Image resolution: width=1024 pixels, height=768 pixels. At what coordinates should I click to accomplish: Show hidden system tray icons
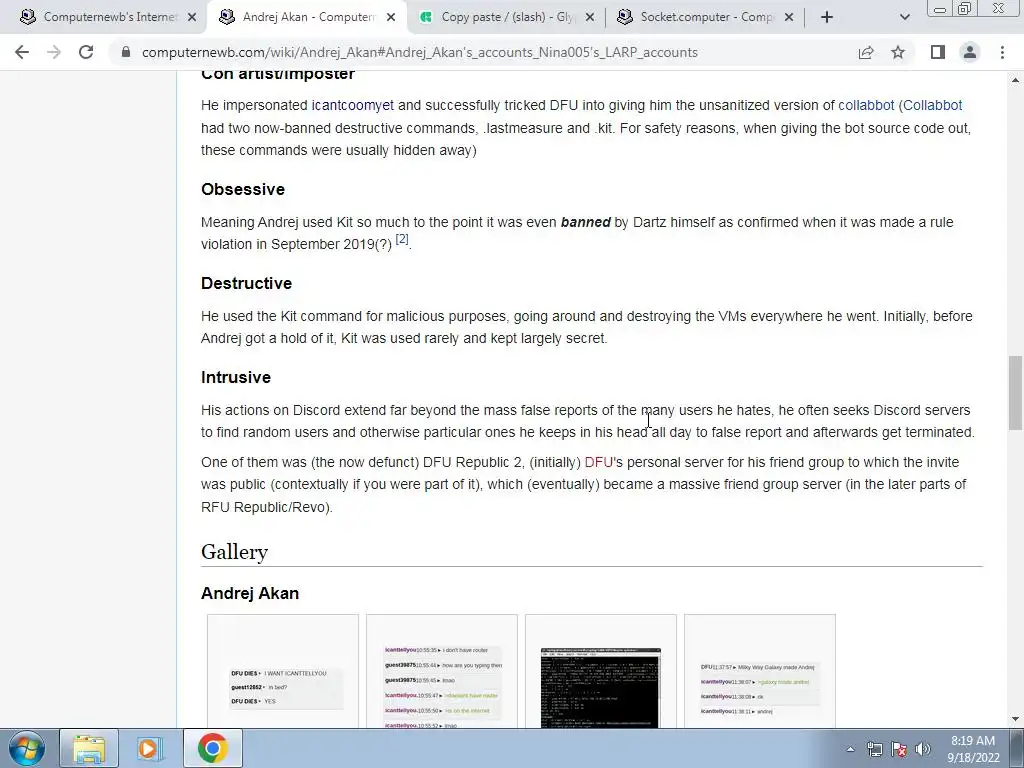coord(850,749)
